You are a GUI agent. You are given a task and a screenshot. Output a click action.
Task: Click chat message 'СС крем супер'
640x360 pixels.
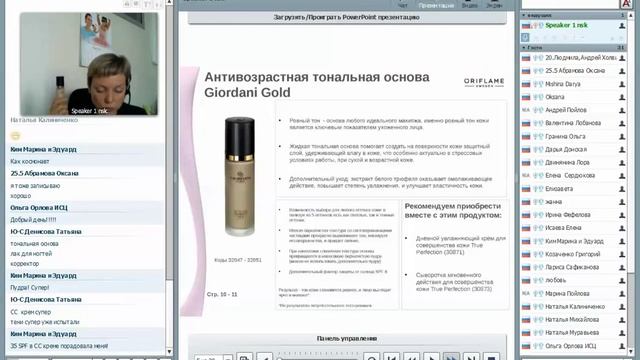coord(31,312)
